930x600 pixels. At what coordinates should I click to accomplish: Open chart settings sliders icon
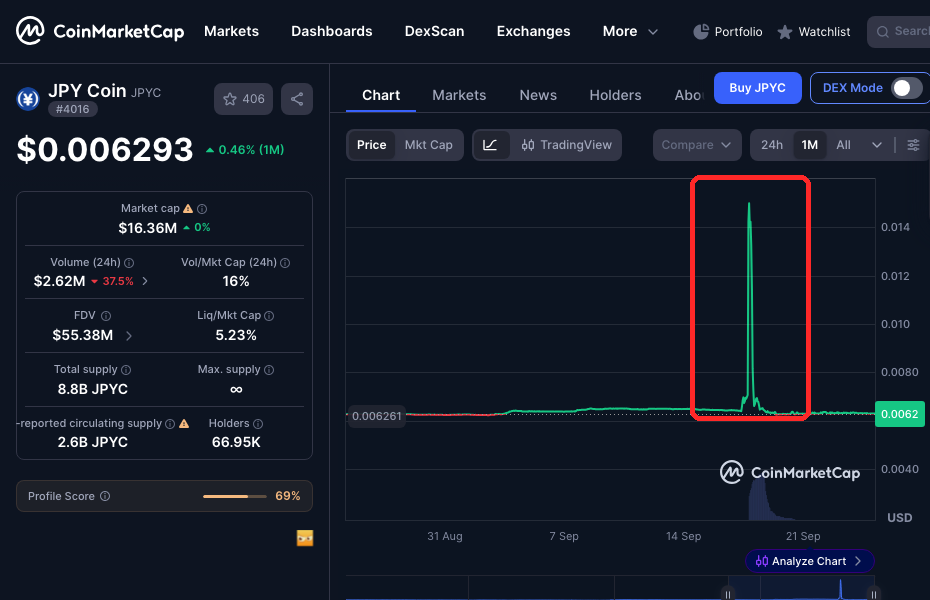pyautogui.click(x=913, y=145)
